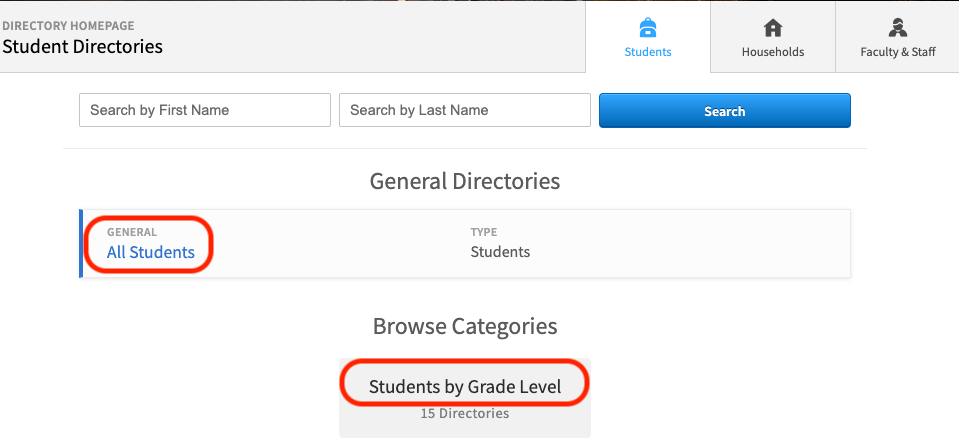This screenshot has width=959, height=447.
Task: Click the GENERAL label above All Students
Action: [x=131, y=232]
